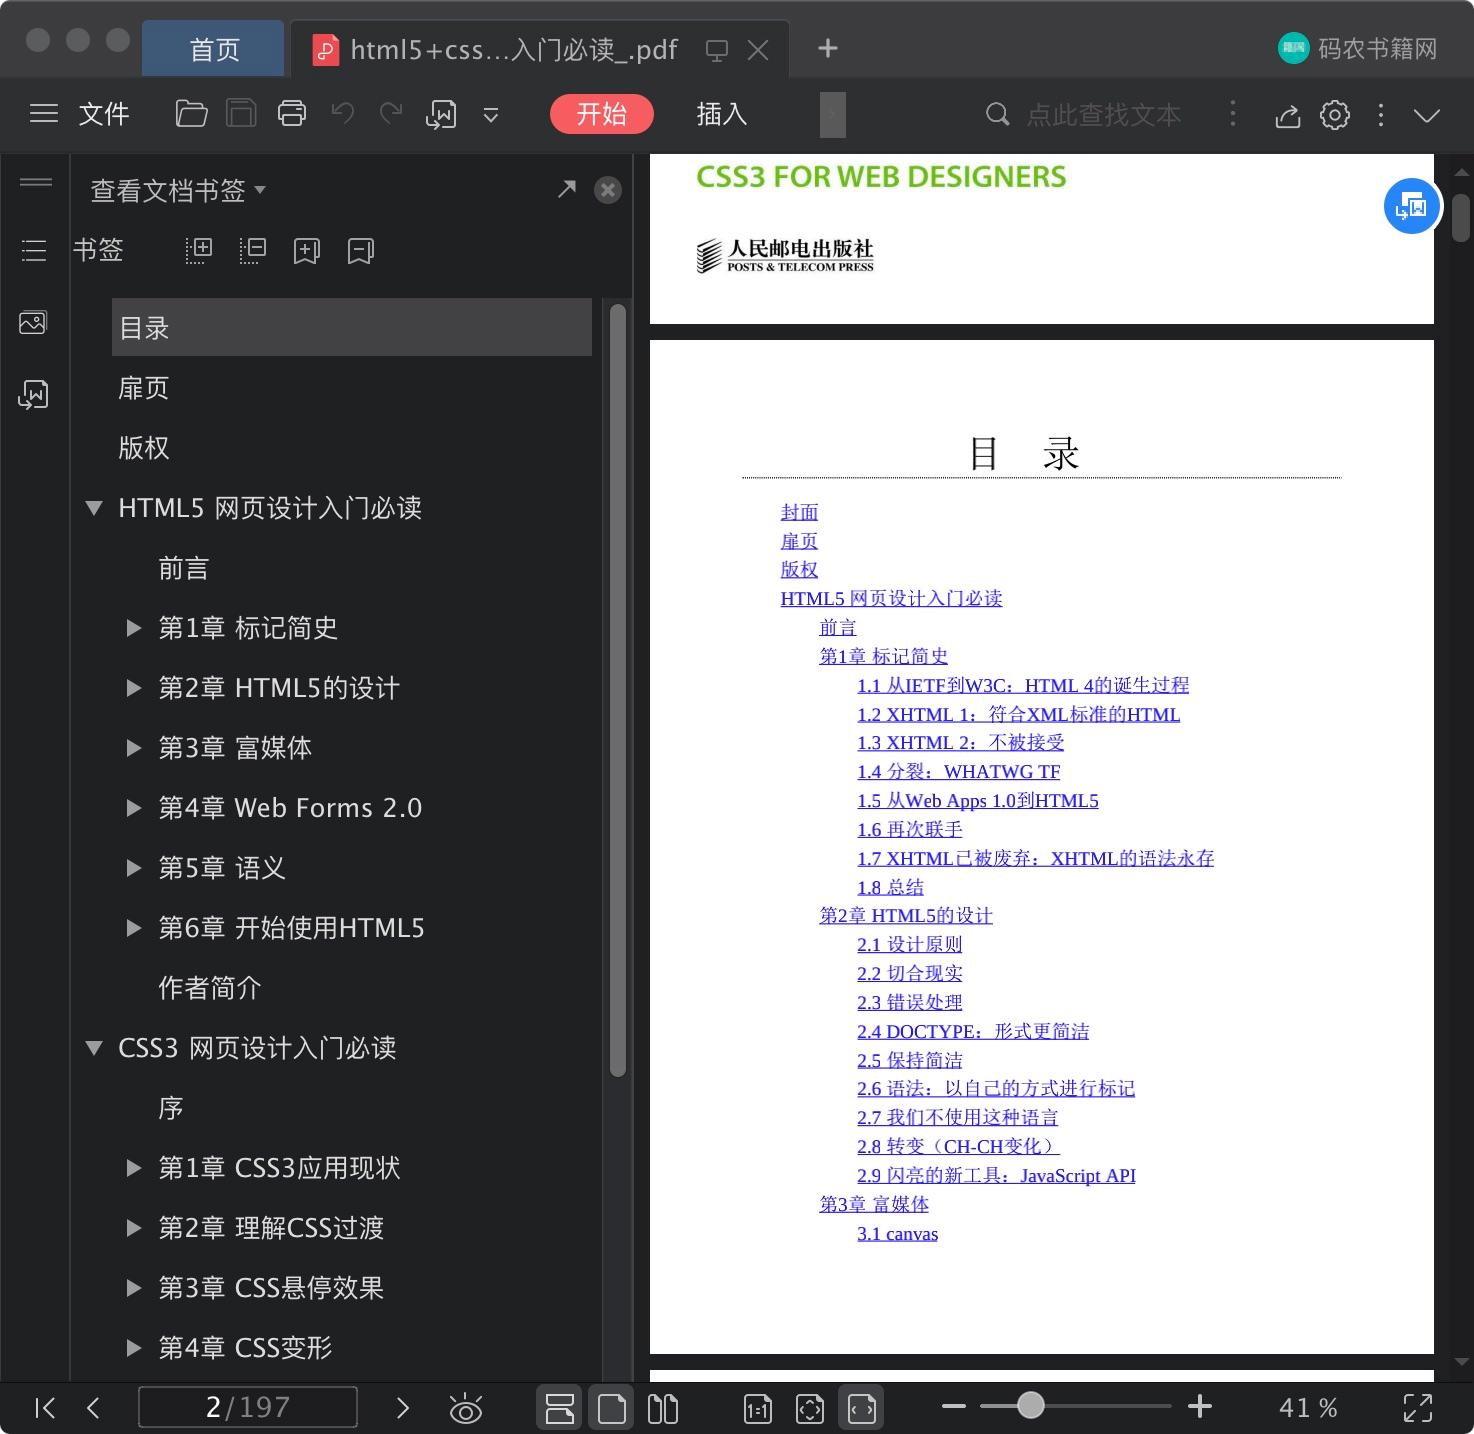Image resolution: width=1474 pixels, height=1434 pixels.
Task: Click the delete bookmark icon
Action: (360, 250)
